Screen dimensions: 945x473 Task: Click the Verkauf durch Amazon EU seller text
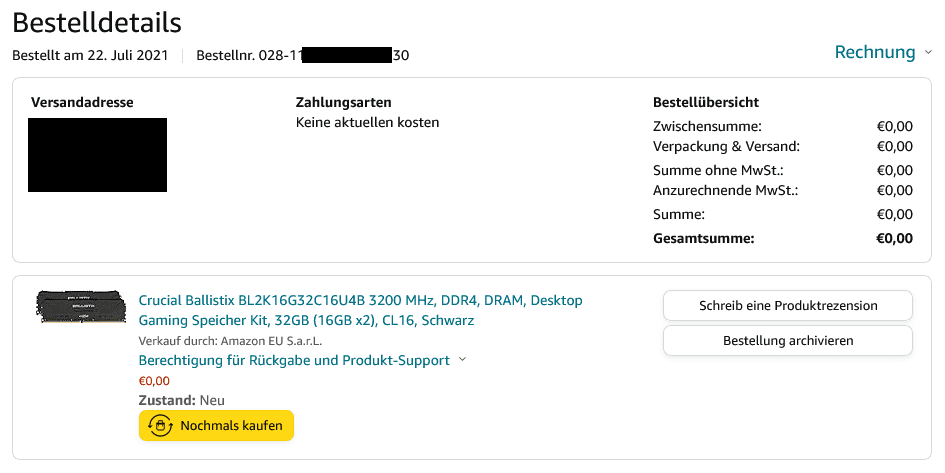pyautogui.click(x=230, y=341)
